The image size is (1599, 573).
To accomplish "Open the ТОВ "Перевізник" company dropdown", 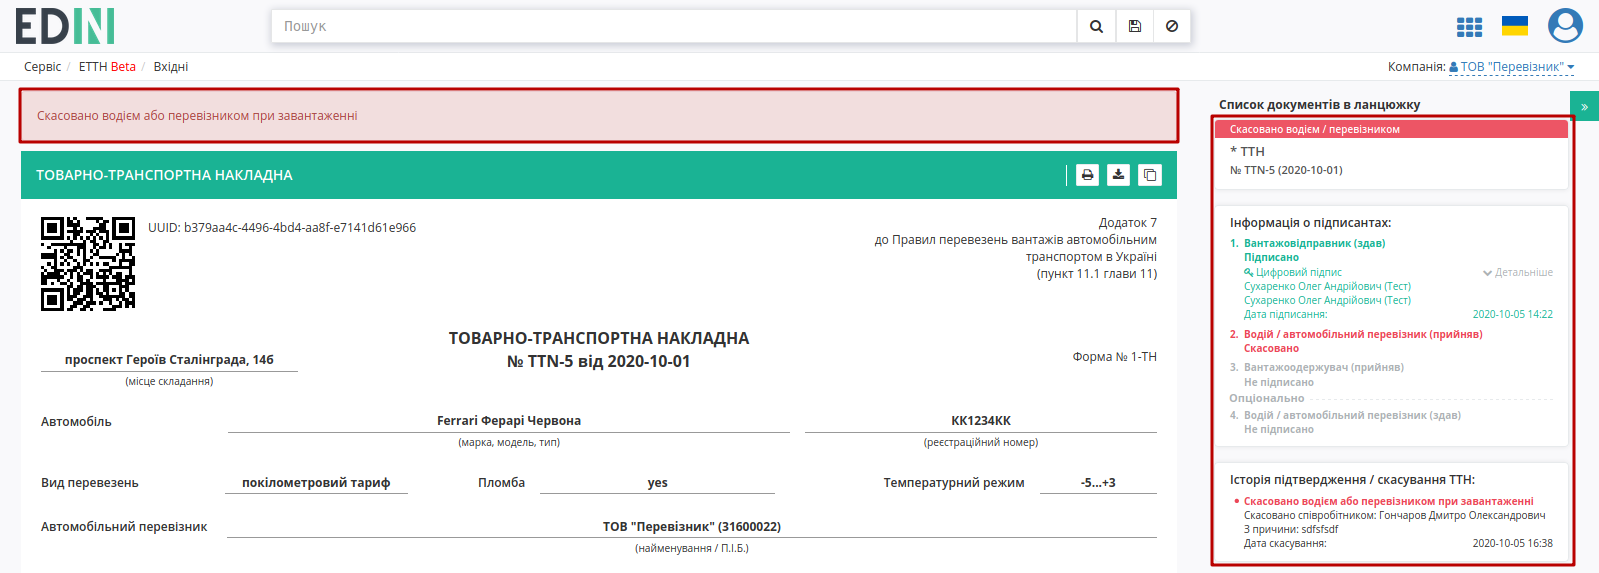I will [x=1511, y=67].
